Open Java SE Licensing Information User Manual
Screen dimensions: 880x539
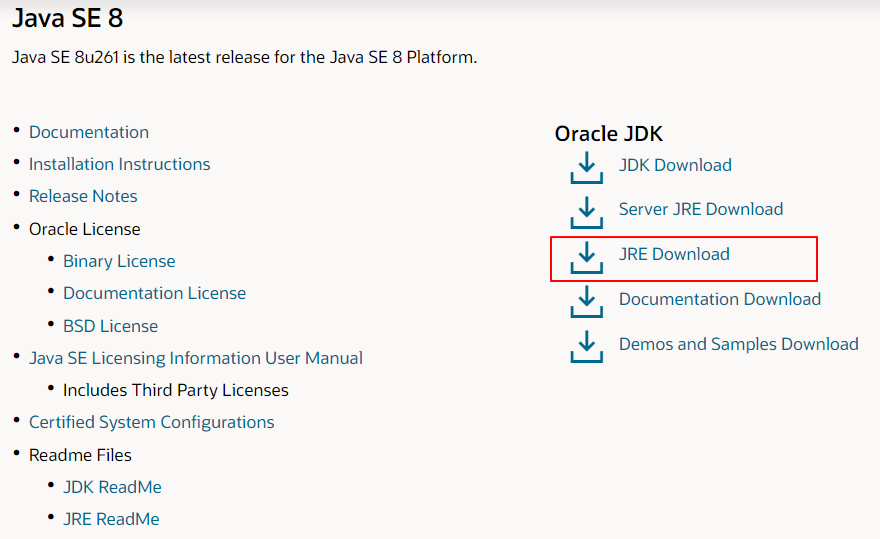[x=196, y=358]
